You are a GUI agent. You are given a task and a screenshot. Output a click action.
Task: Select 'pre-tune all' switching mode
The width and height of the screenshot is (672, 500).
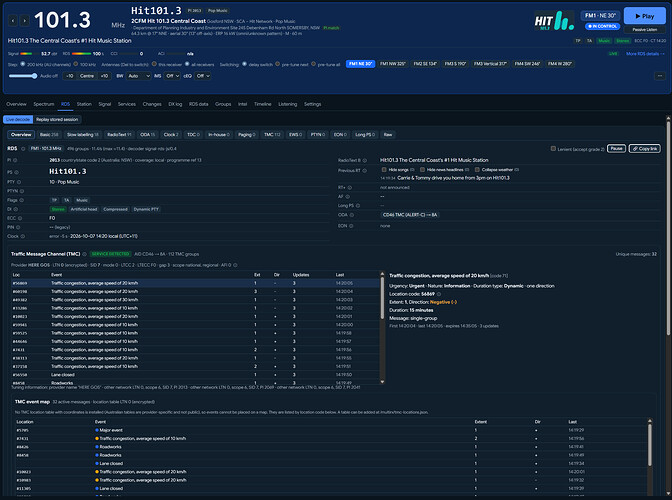coord(313,64)
